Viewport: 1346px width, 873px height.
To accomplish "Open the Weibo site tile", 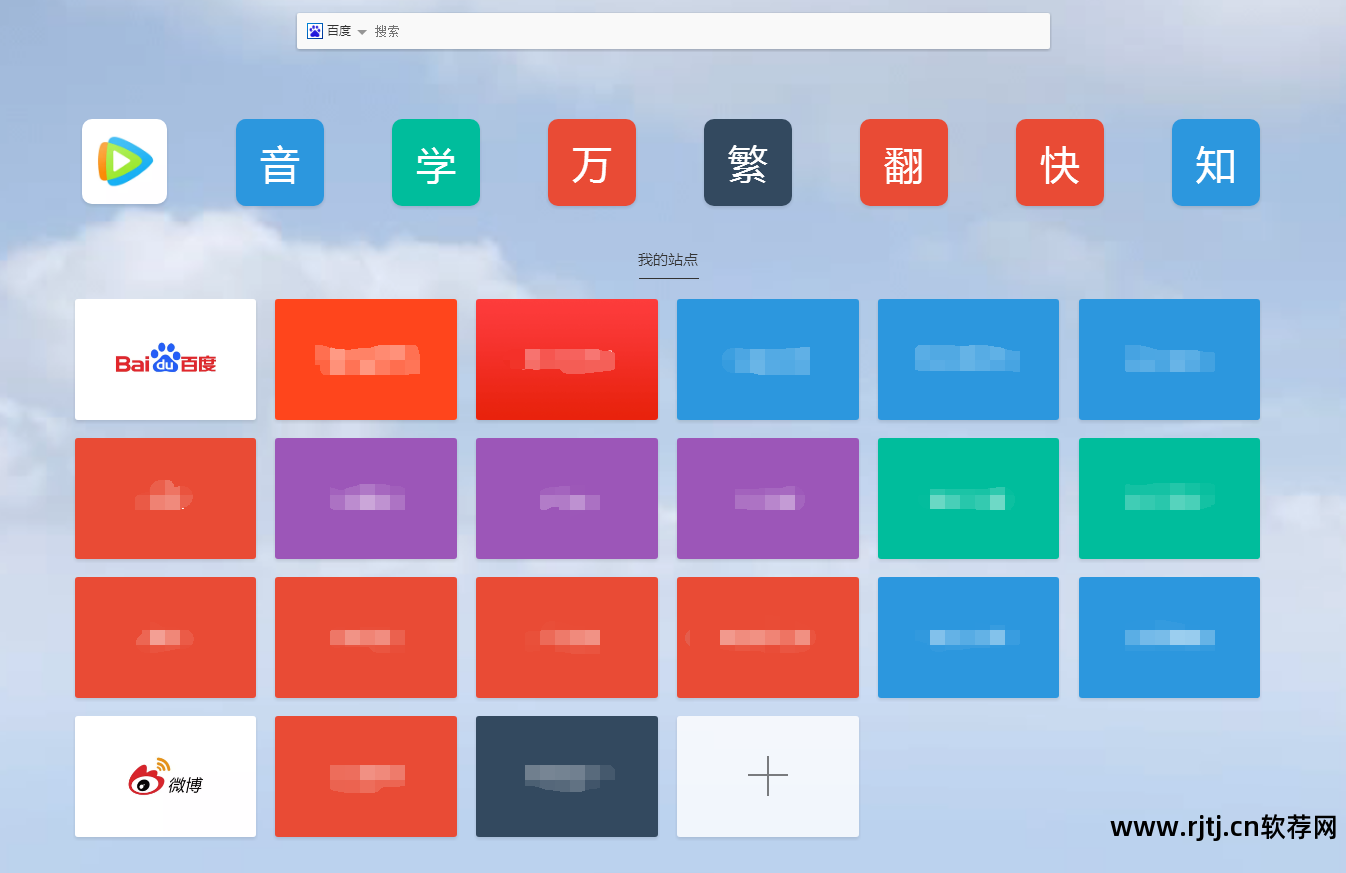I will pos(165,776).
